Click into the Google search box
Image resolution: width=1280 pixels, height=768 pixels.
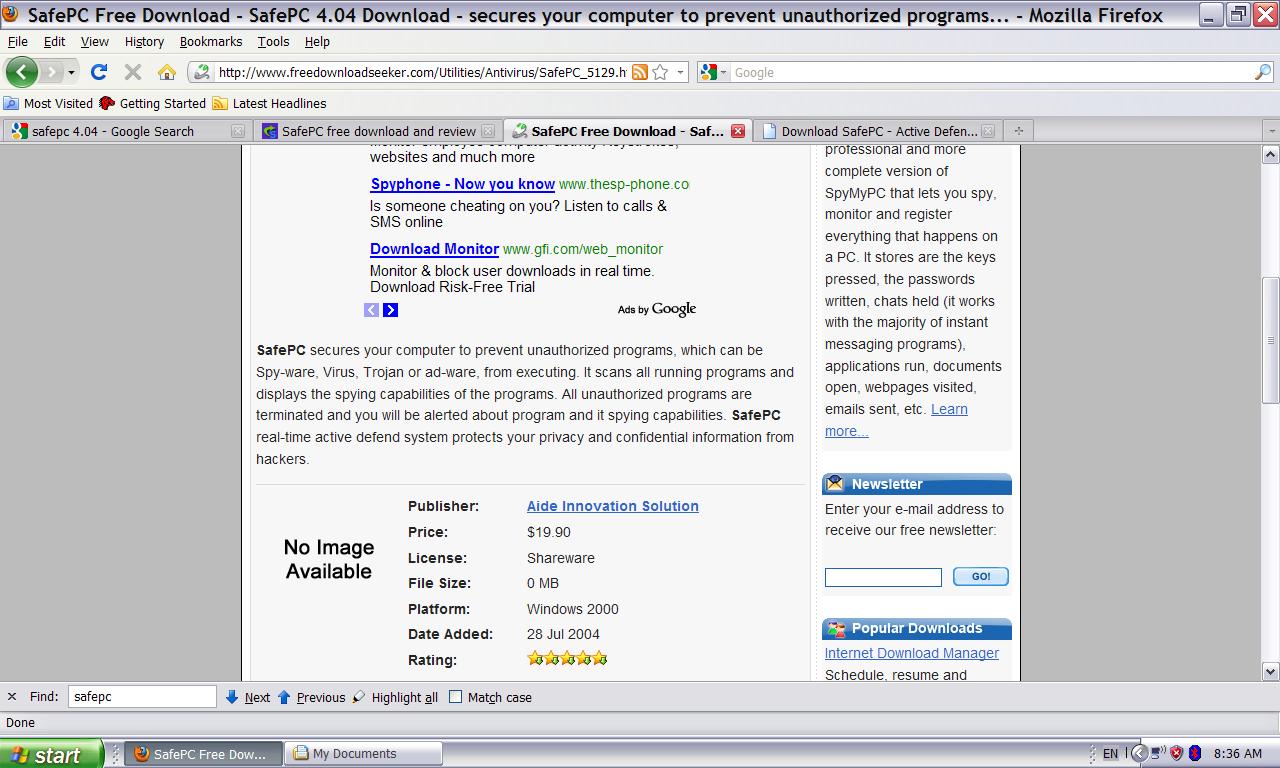tap(992, 72)
